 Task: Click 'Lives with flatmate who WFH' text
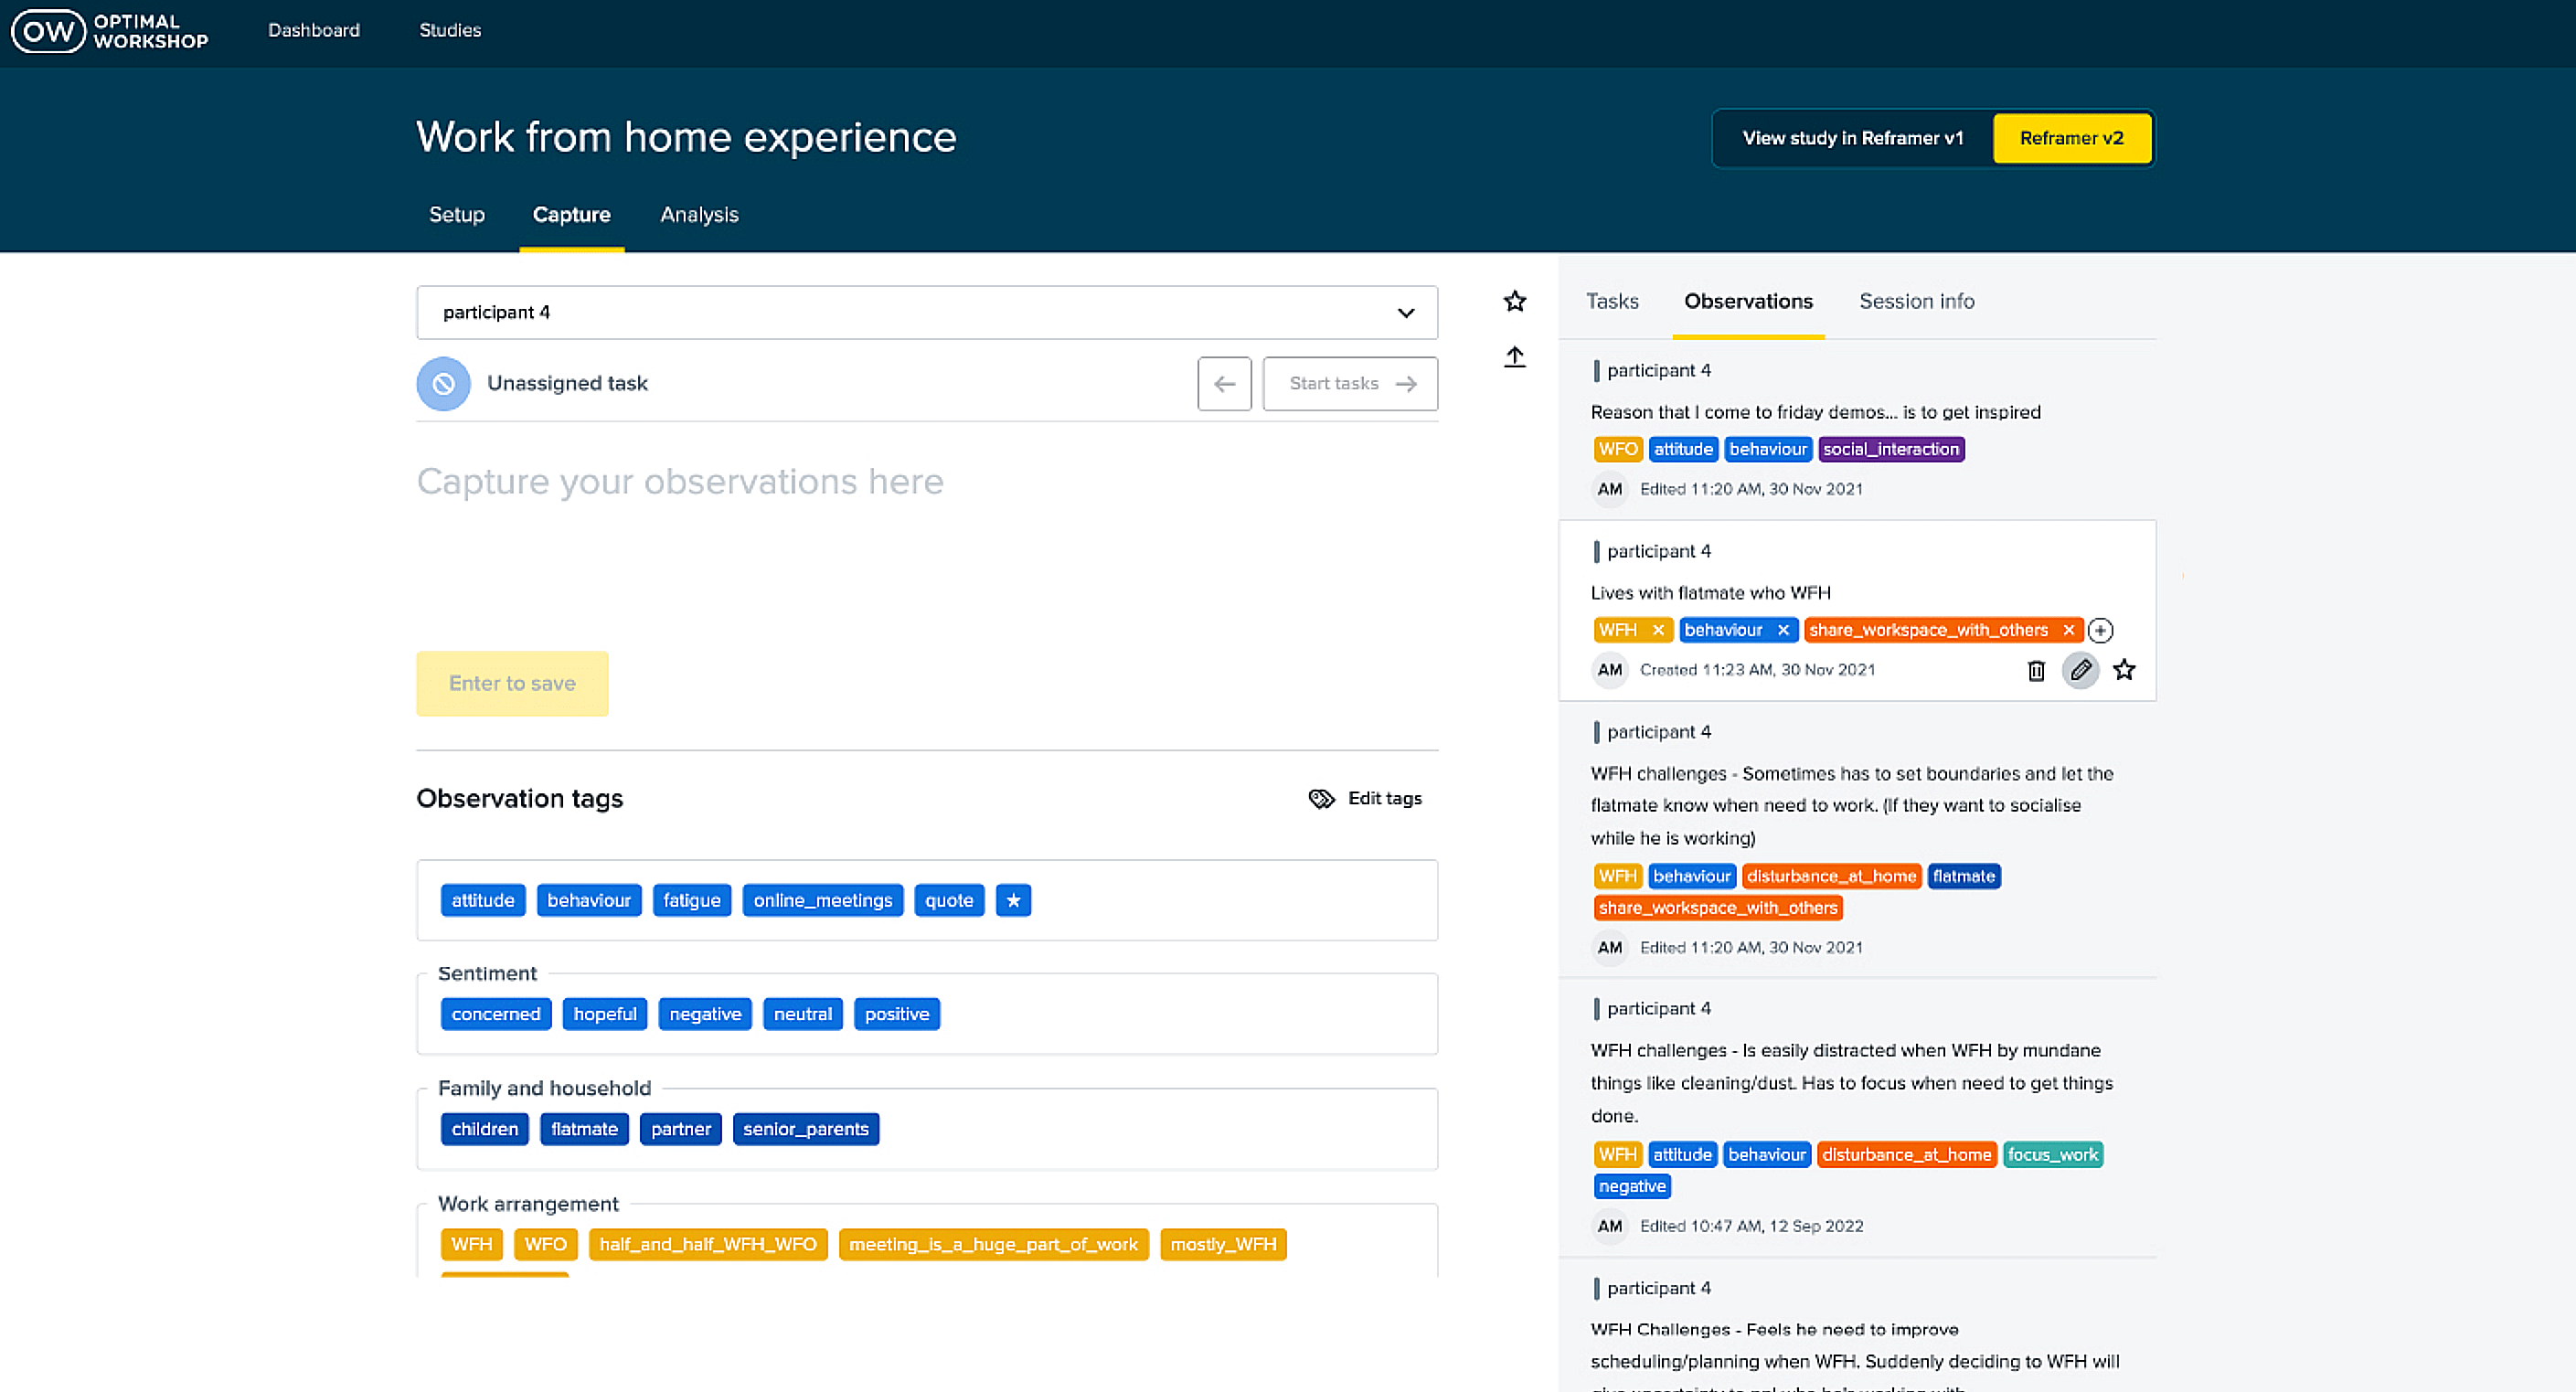[1710, 594]
